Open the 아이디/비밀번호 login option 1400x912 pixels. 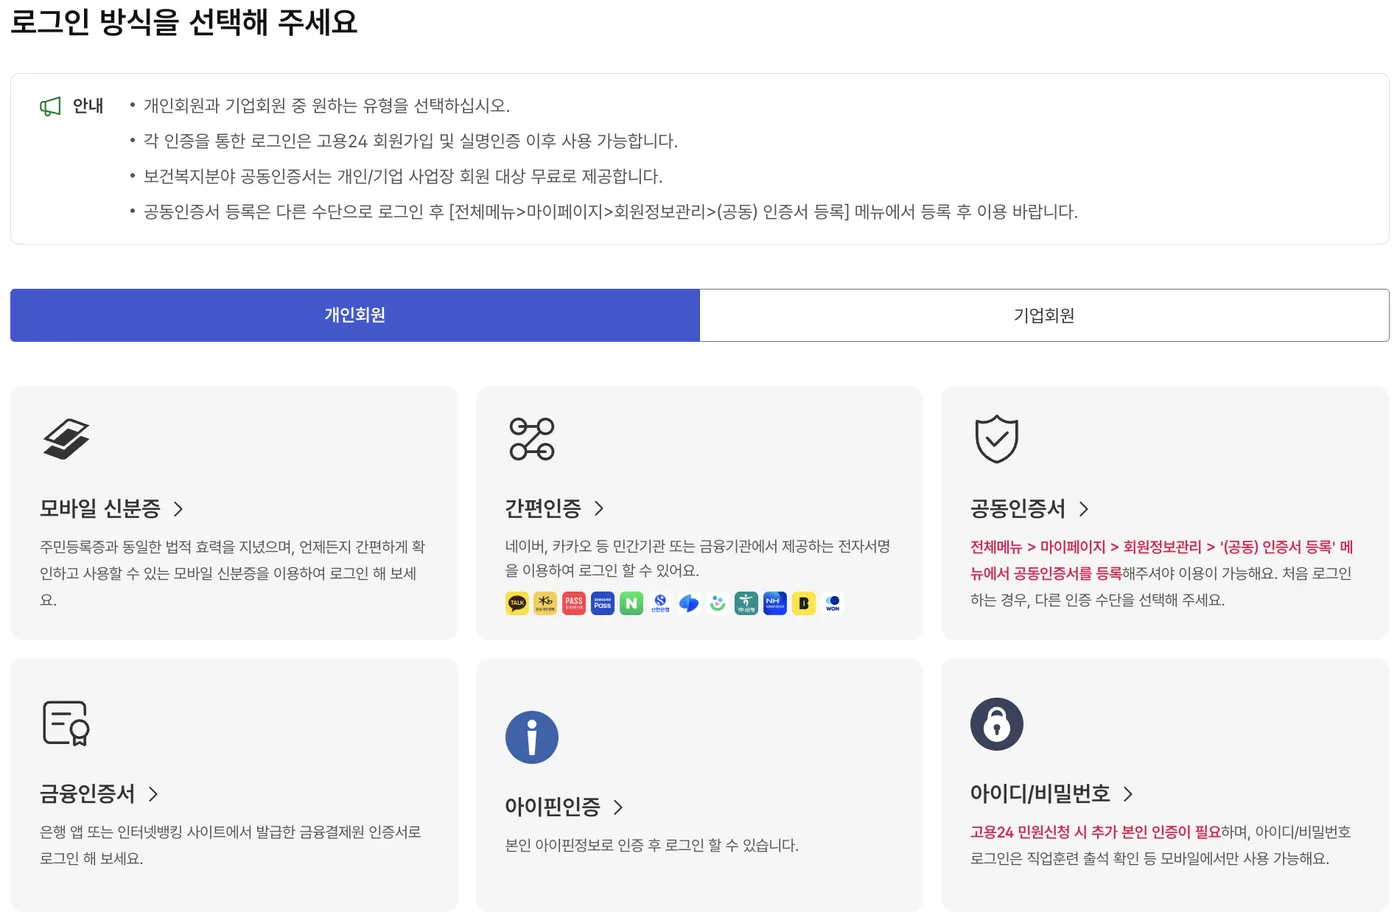(1040, 794)
